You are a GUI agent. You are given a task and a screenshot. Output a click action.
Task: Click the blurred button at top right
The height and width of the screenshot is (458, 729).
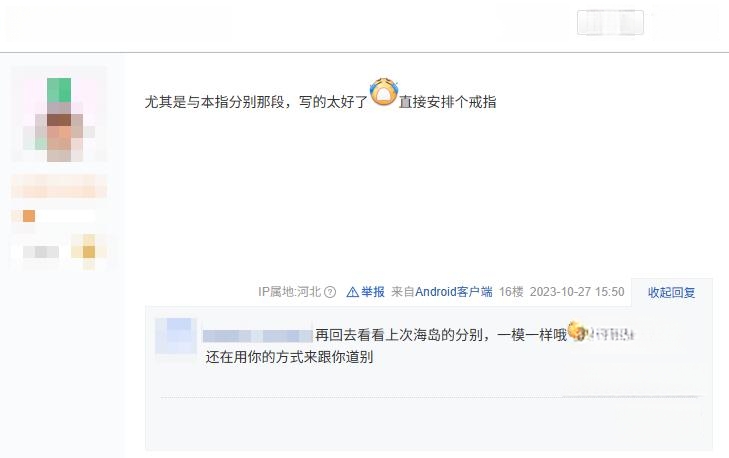[610, 22]
